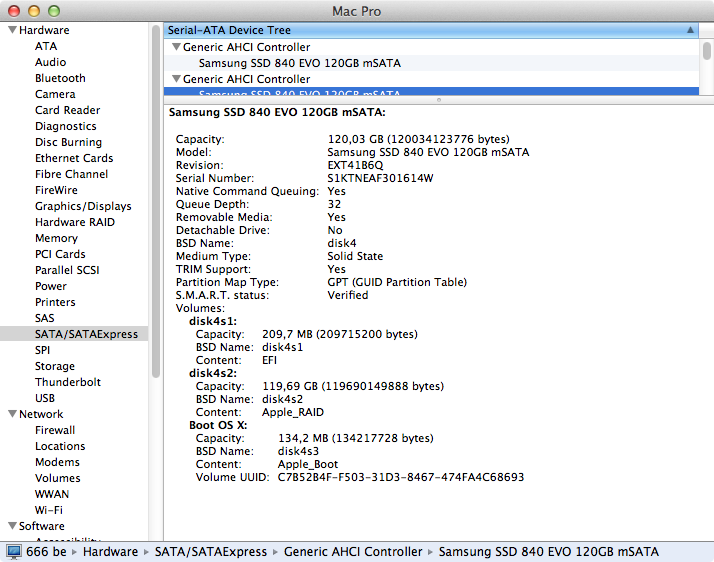Viewport: 714px width, 562px height.
Task: Click the serial number S1KTNEAF301614W
Action: point(380,178)
